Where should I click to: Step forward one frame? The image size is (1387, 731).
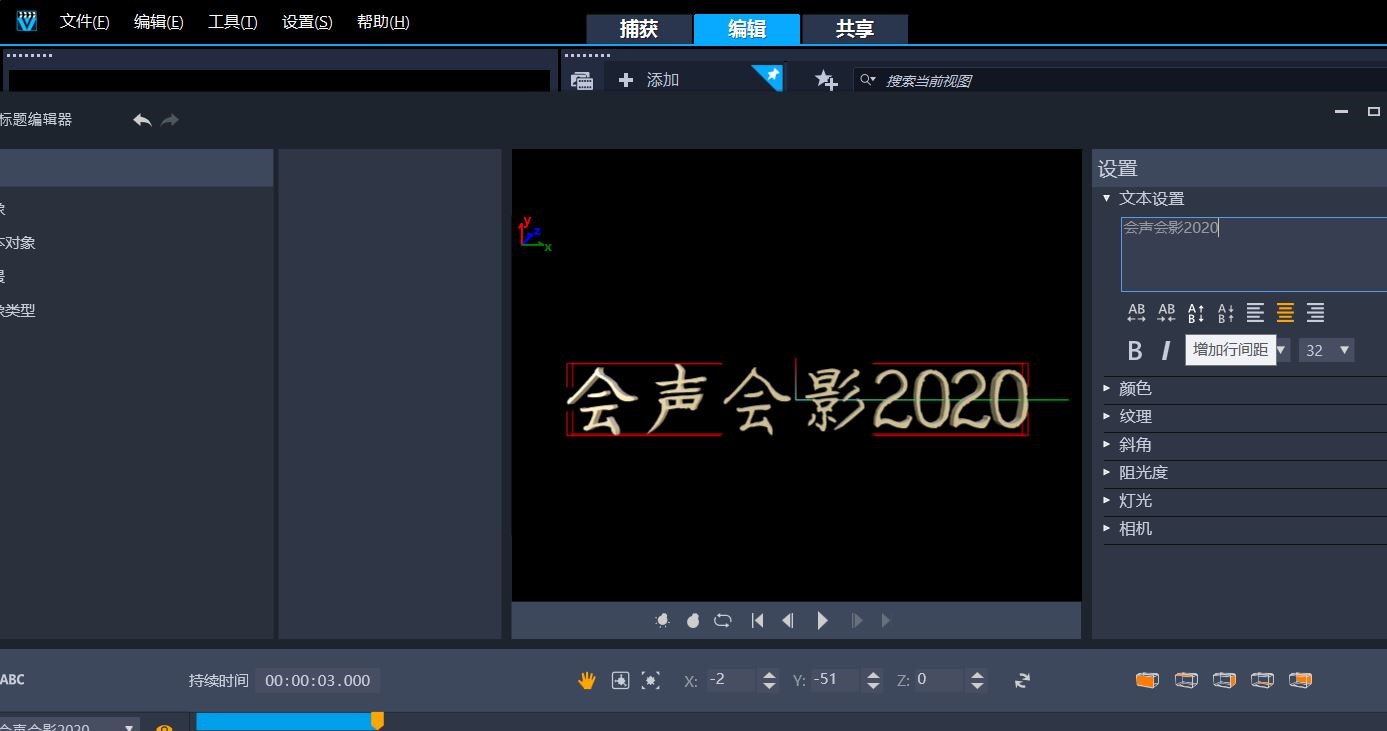click(857, 621)
